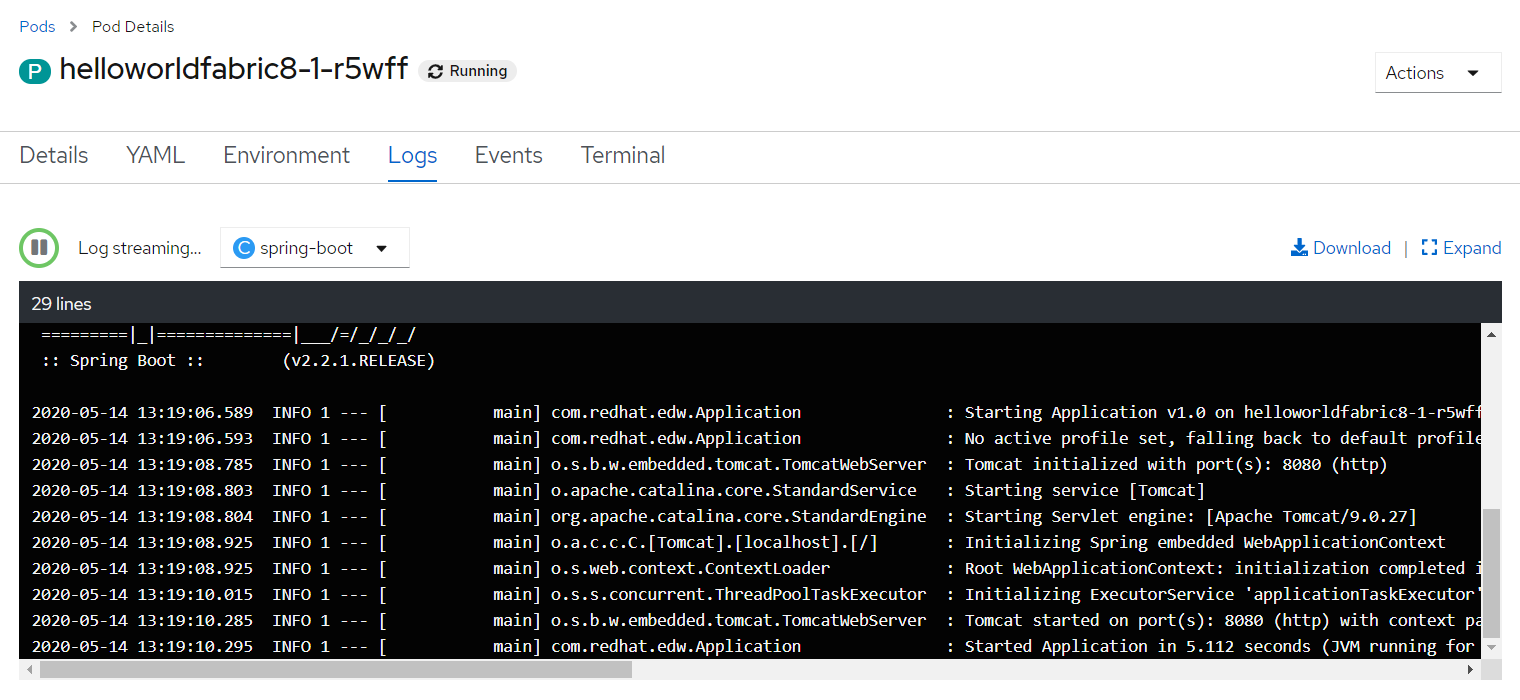Click the download arrow icon
Screen dimensions: 1520x700
(x=1299, y=247)
